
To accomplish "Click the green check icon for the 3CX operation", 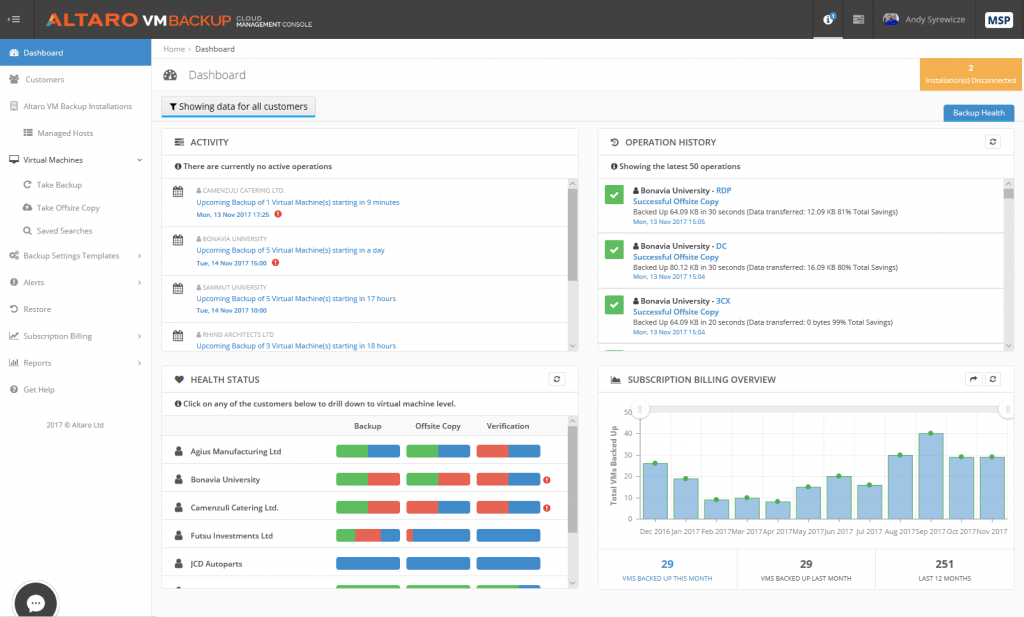I will pyautogui.click(x=614, y=305).
